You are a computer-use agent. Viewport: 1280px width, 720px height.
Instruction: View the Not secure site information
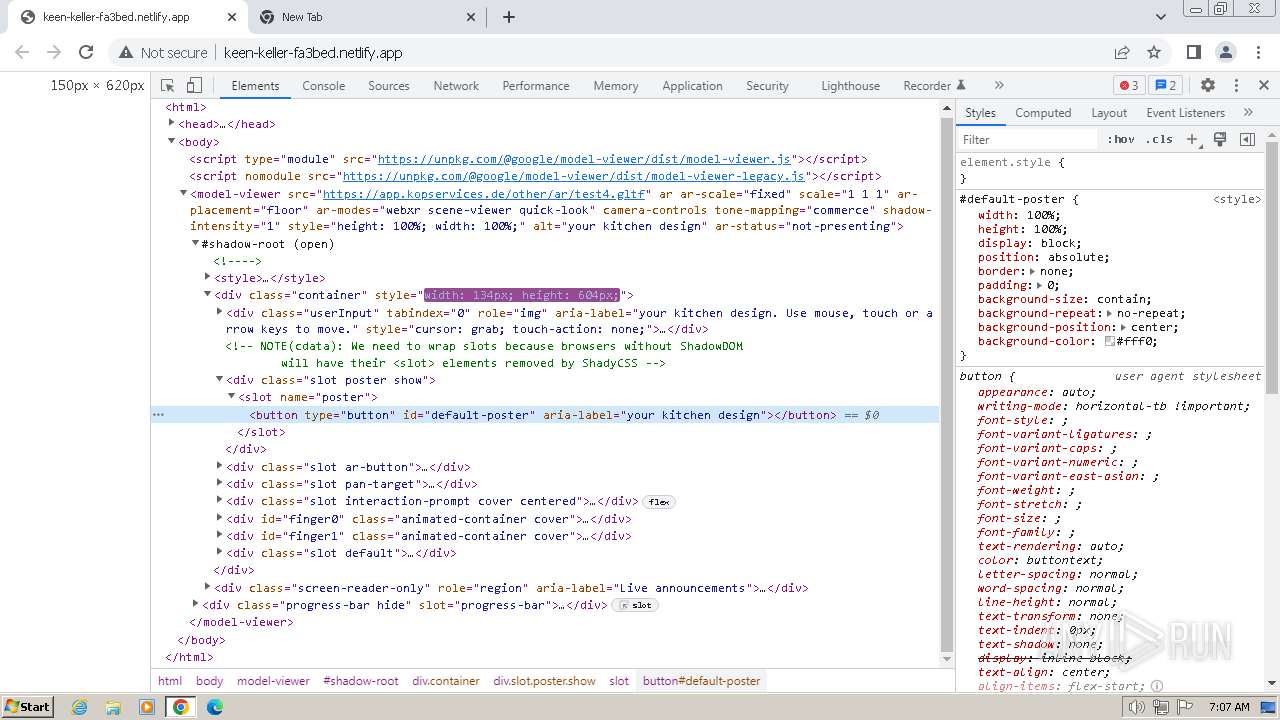point(163,52)
